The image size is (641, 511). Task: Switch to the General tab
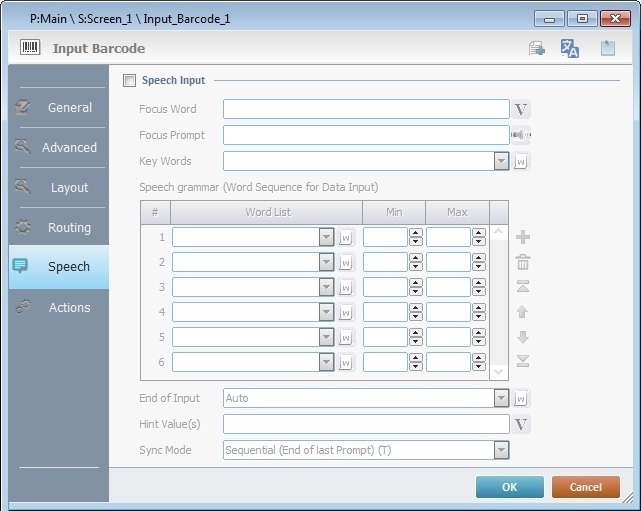pyautogui.click(x=58, y=108)
